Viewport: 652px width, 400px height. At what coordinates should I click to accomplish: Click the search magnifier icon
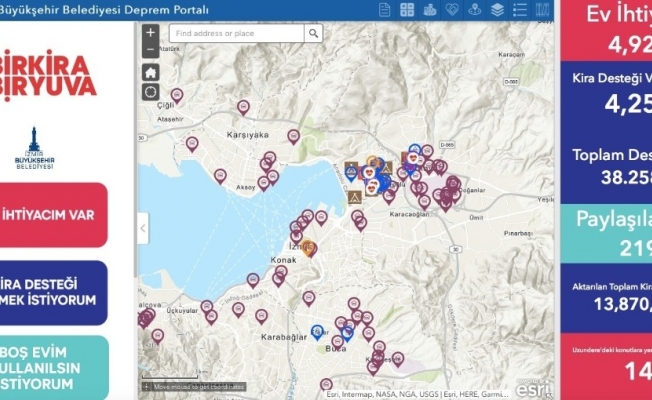click(313, 34)
